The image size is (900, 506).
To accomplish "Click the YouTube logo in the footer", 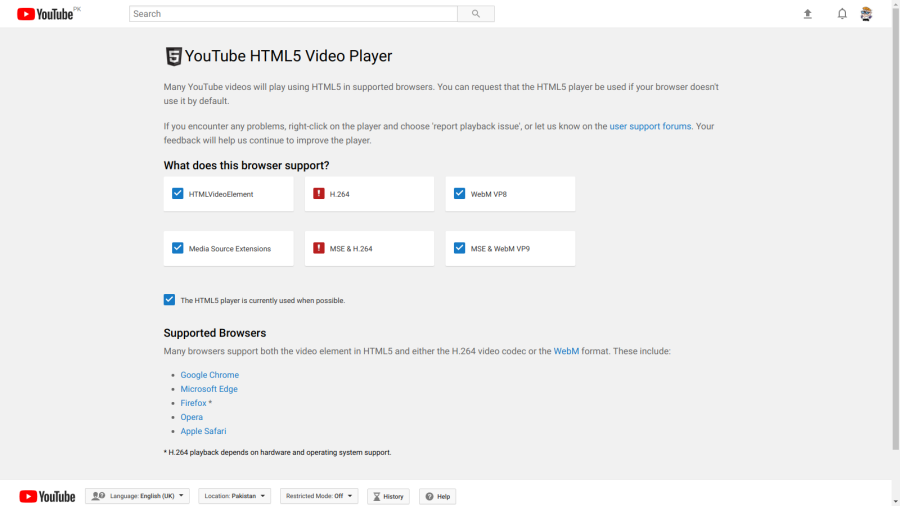I will coord(47,496).
